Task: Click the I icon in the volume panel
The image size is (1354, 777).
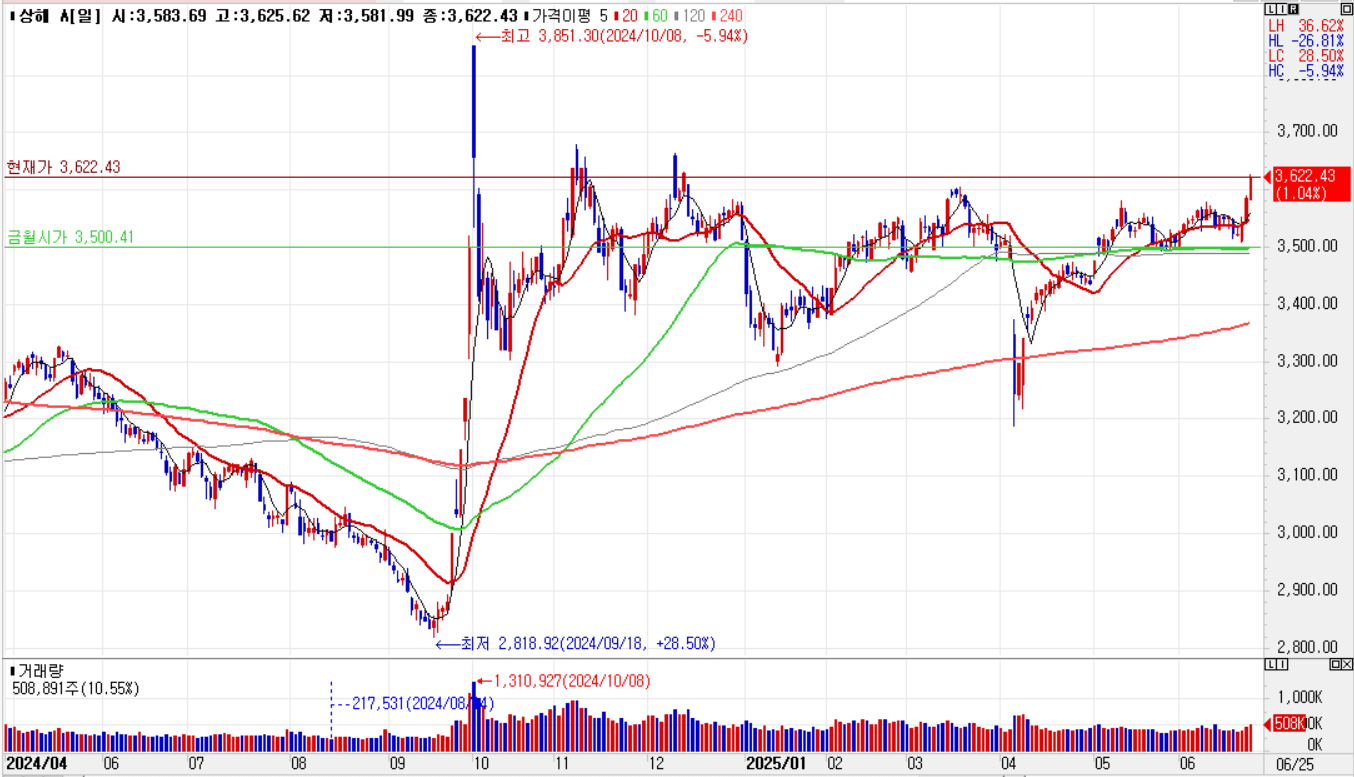Action: (x=1280, y=665)
